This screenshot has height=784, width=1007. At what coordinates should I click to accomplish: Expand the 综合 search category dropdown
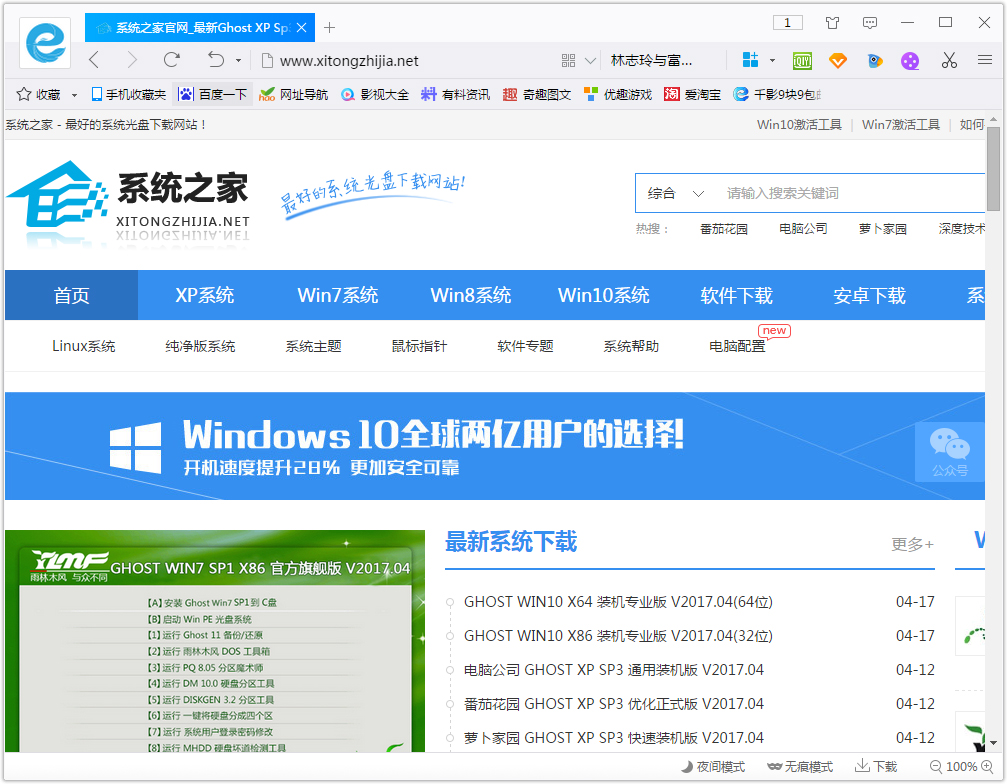coord(676,193)
